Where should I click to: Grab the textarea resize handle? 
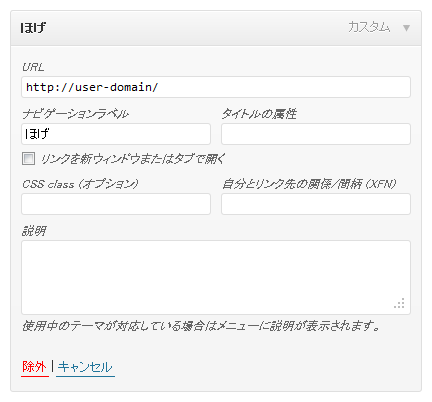(400, 303)
